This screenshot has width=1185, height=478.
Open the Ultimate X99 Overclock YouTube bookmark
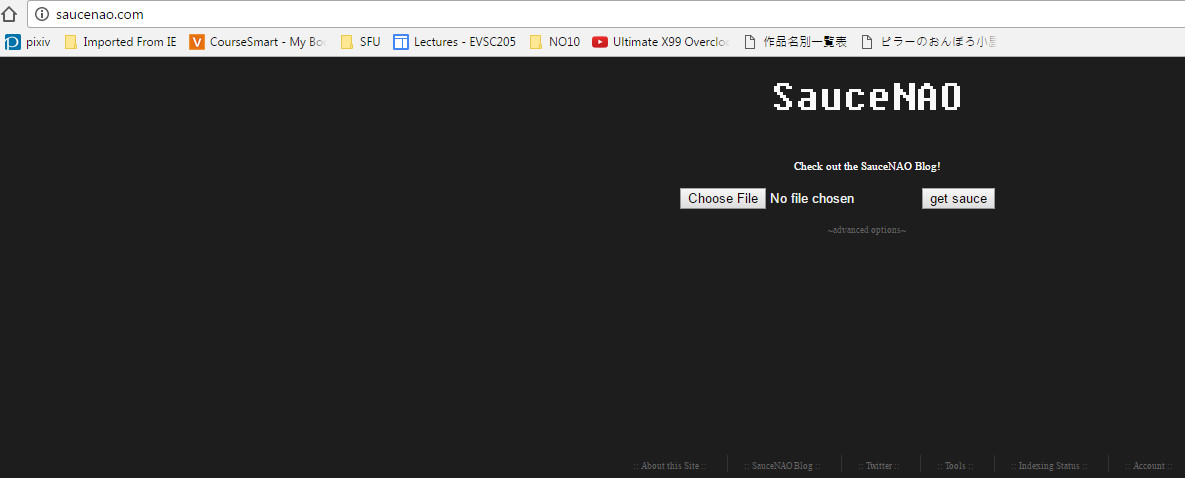pos(661,42)
